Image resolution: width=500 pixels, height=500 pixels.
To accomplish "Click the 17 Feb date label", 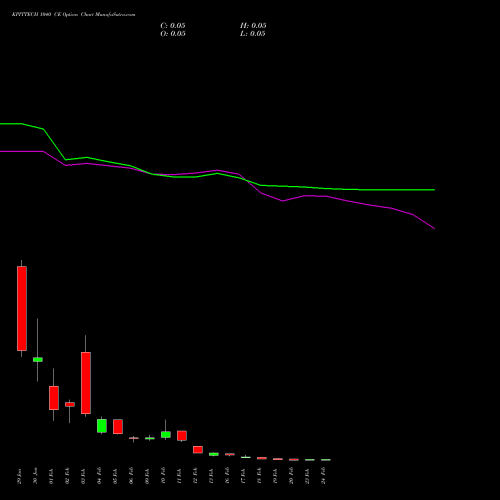I will pyautogui.click(x=244, y=476).
